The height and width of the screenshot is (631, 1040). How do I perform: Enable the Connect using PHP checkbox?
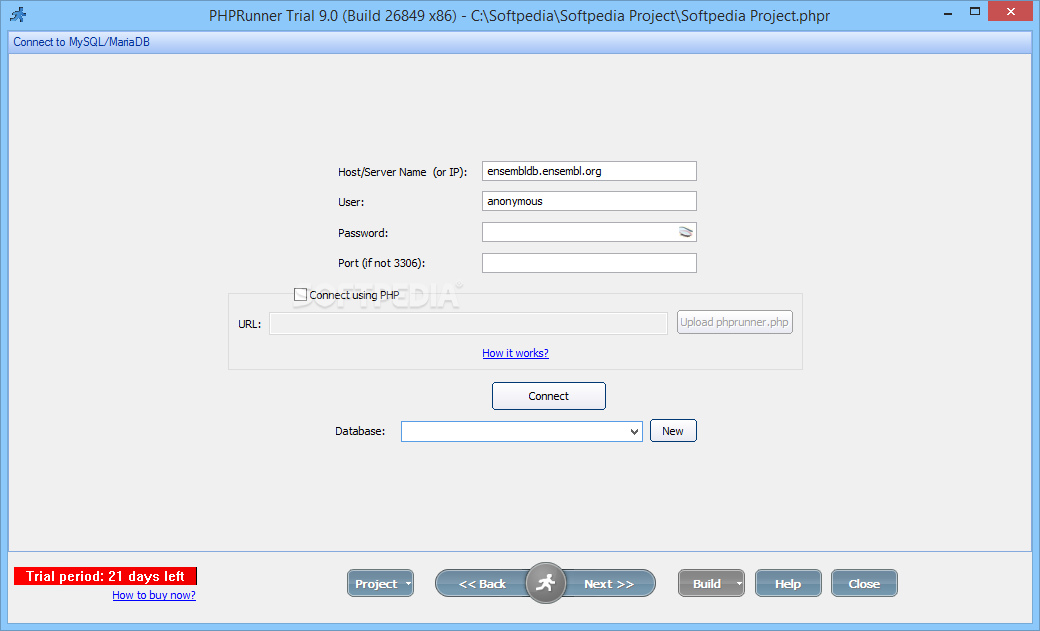(300, 295)
